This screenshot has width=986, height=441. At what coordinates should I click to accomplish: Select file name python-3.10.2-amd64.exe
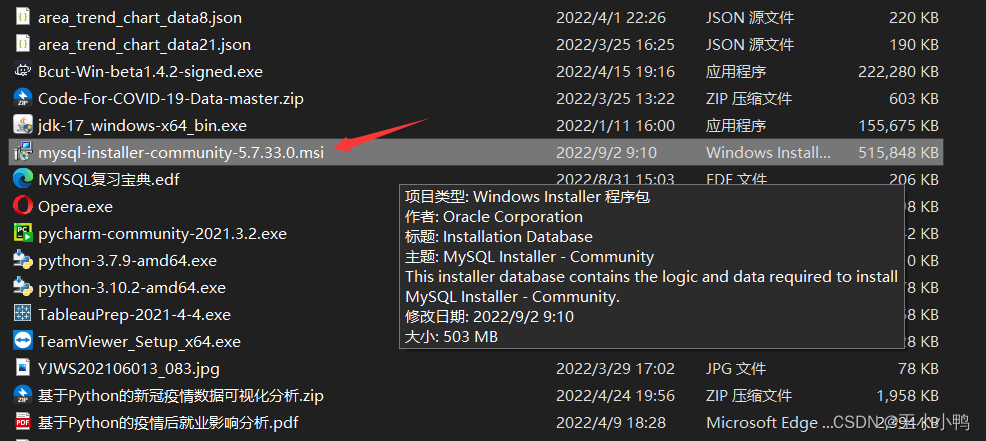[x=131, y=287]
